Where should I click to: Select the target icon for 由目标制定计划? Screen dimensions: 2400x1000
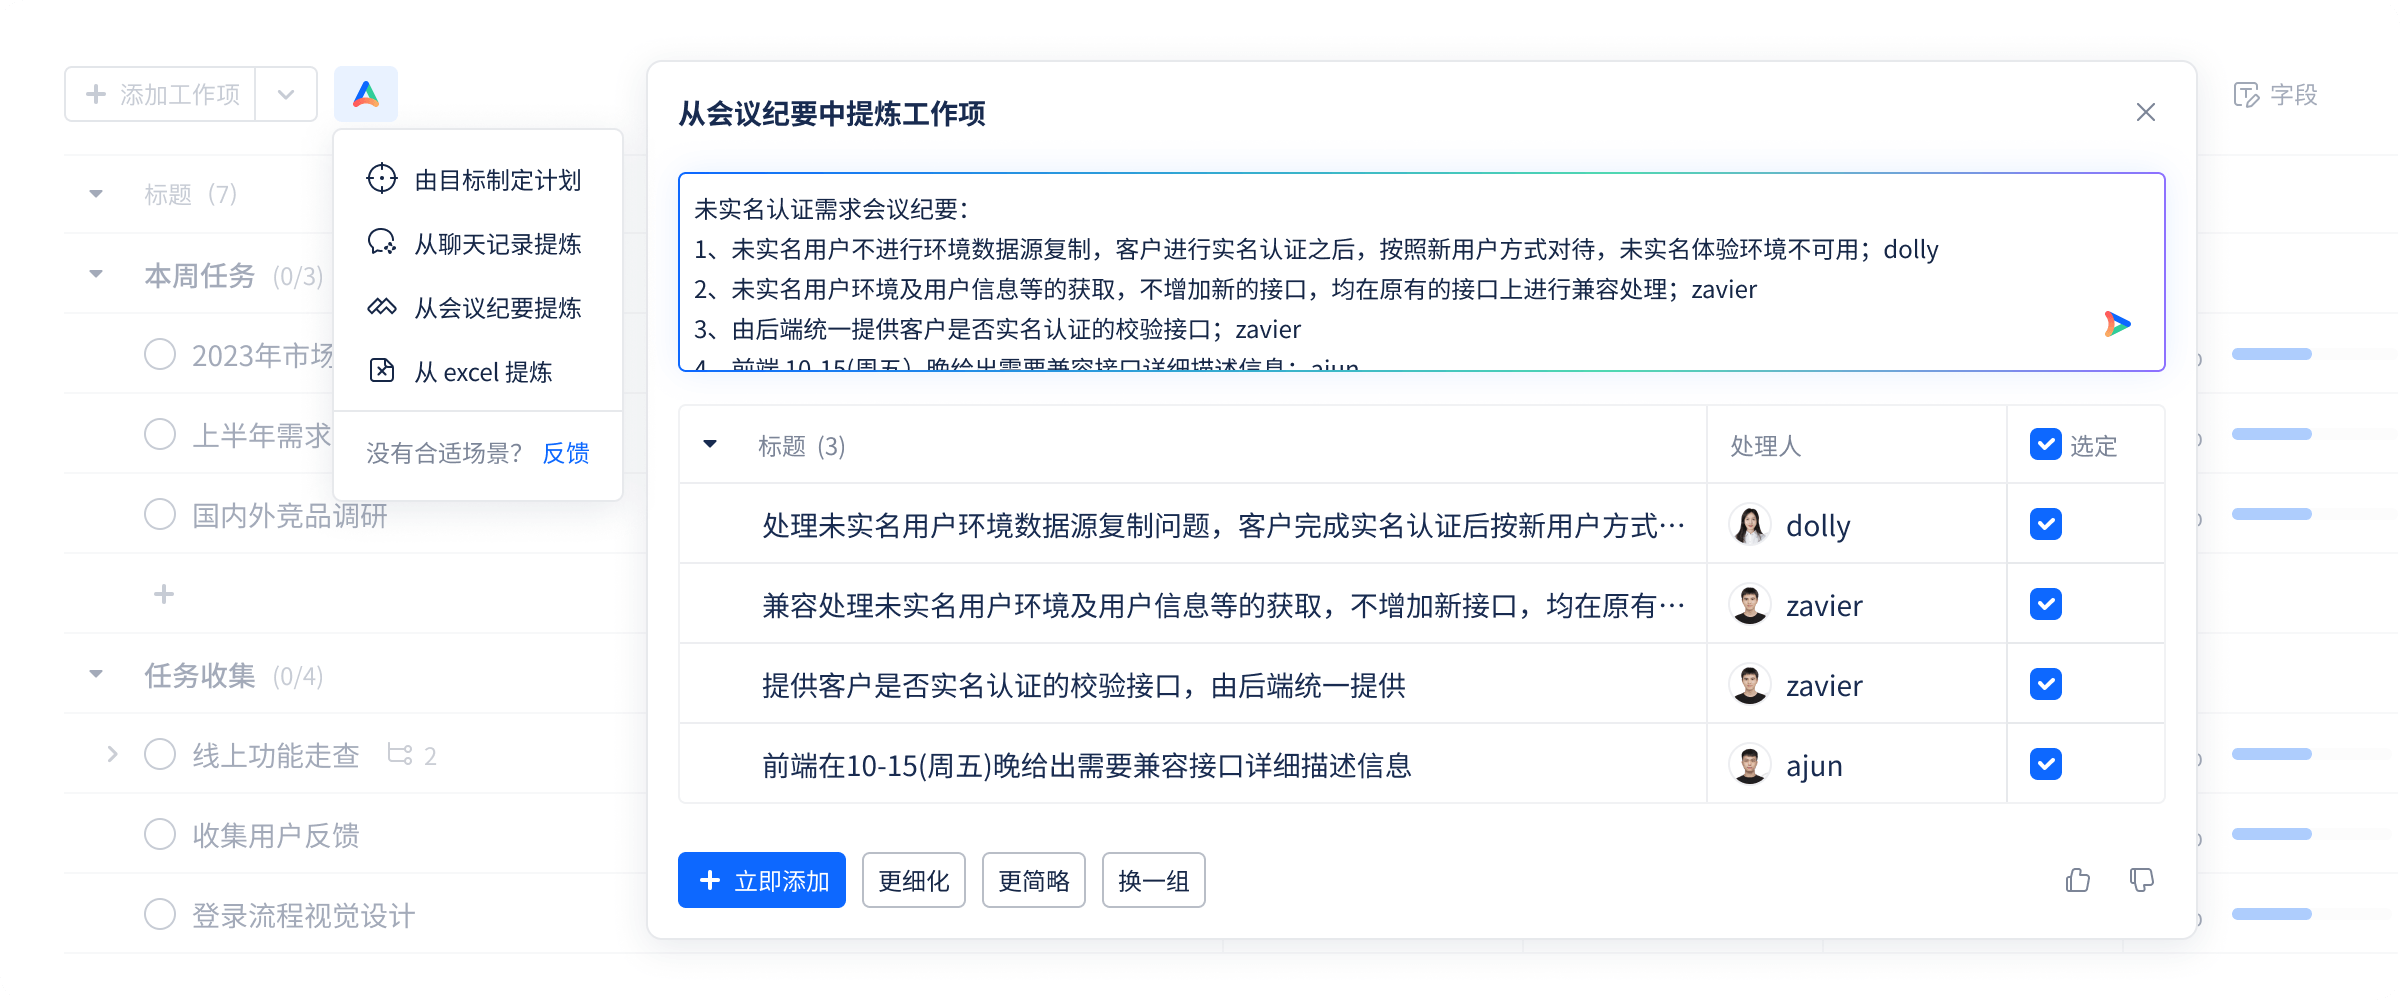[381, 179]
